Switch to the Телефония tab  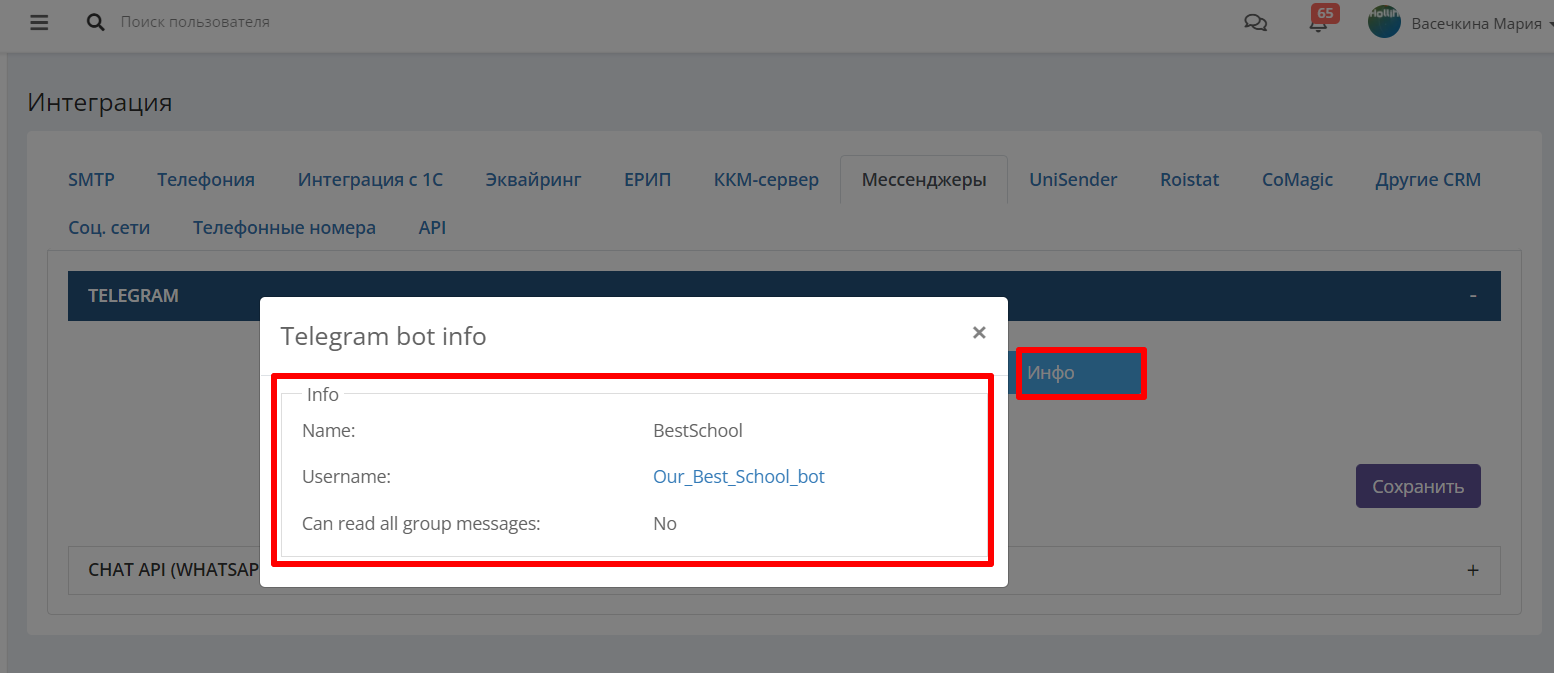click(206, 180)
